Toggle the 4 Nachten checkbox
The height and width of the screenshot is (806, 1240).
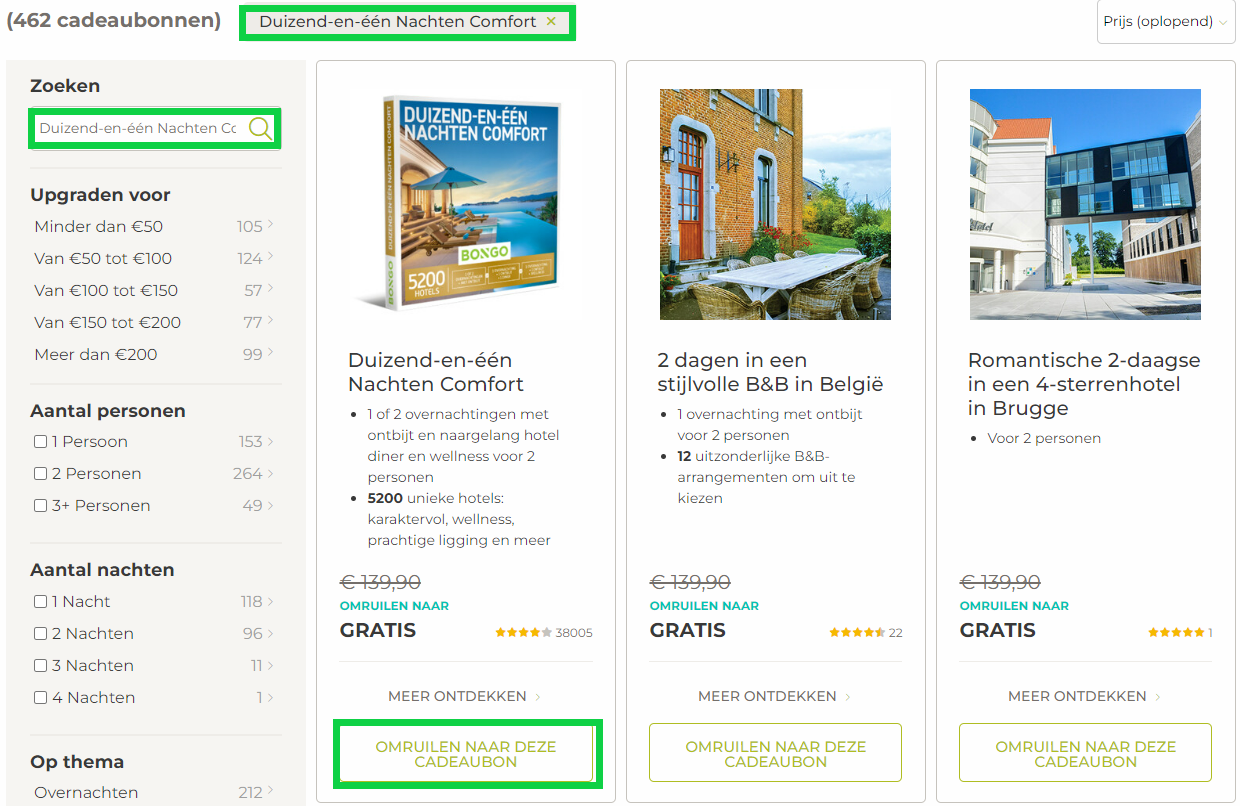41,698
